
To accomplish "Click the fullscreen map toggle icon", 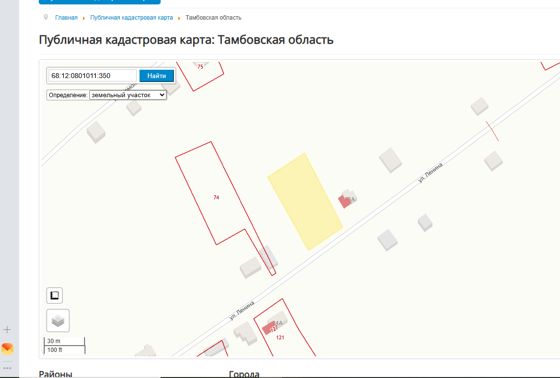I will [54, 295].
